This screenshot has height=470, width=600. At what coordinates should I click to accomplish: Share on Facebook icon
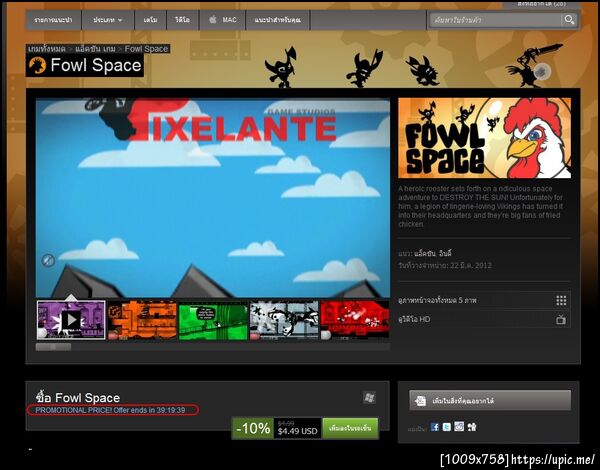pos(434,427)
